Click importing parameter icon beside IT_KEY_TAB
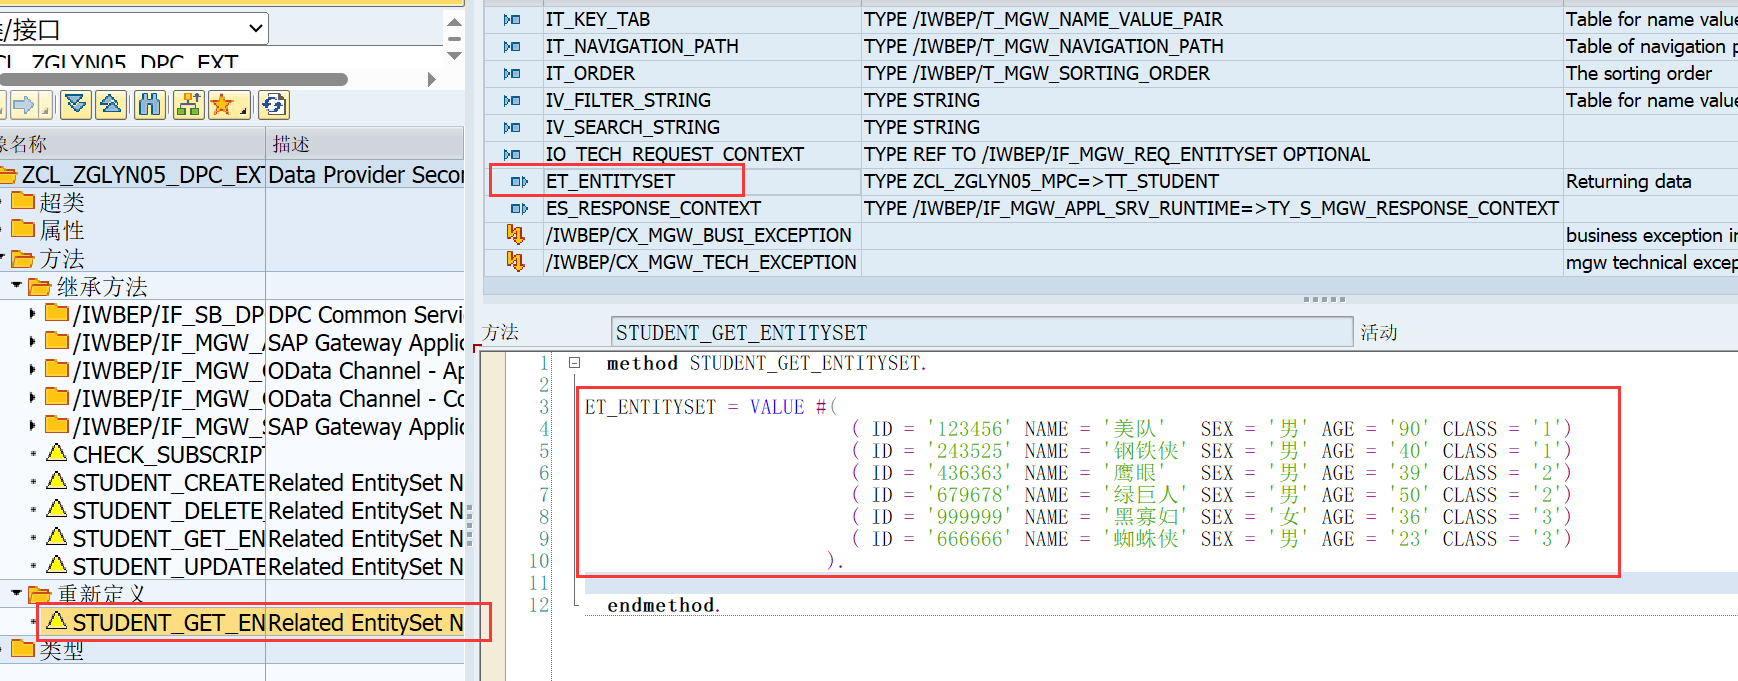Viewport: 1738px width, 681px height. coord(512,20)
